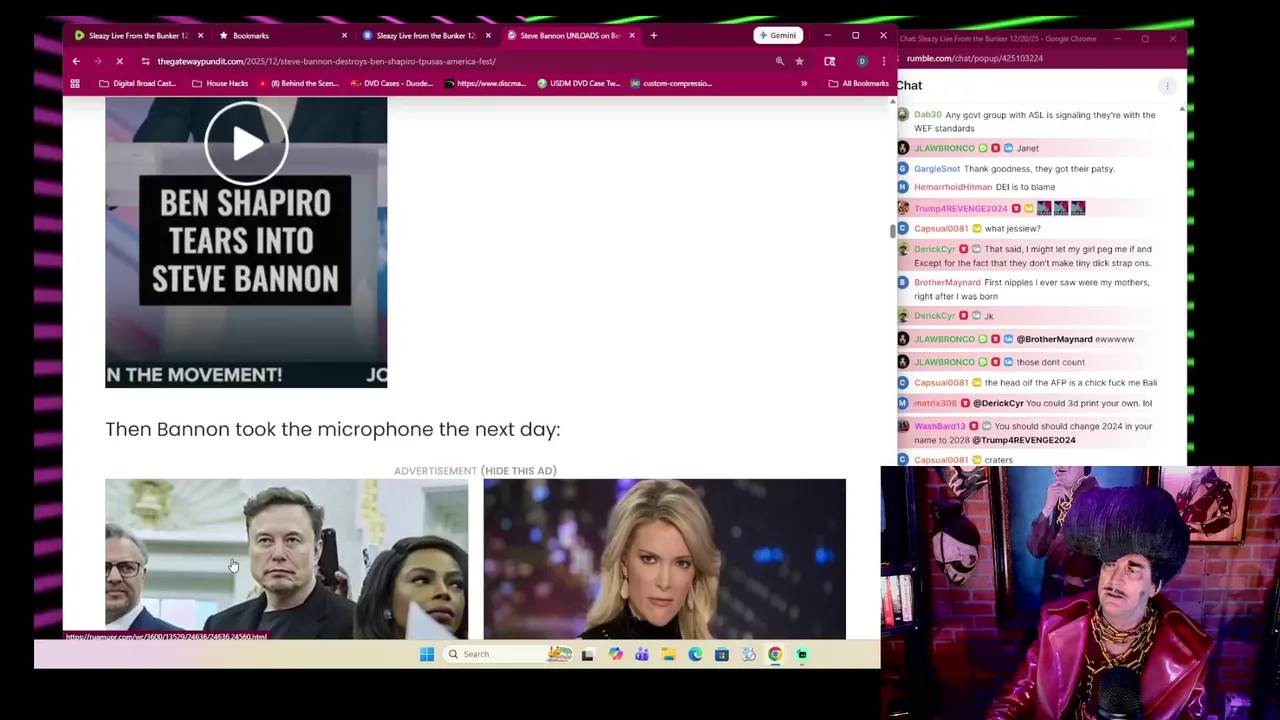The width and height of the screenshot is (1280, 720).
Task: Click username HemorrhoidHitman in chat
Action: pyautogui.click(x=953, y=187)
